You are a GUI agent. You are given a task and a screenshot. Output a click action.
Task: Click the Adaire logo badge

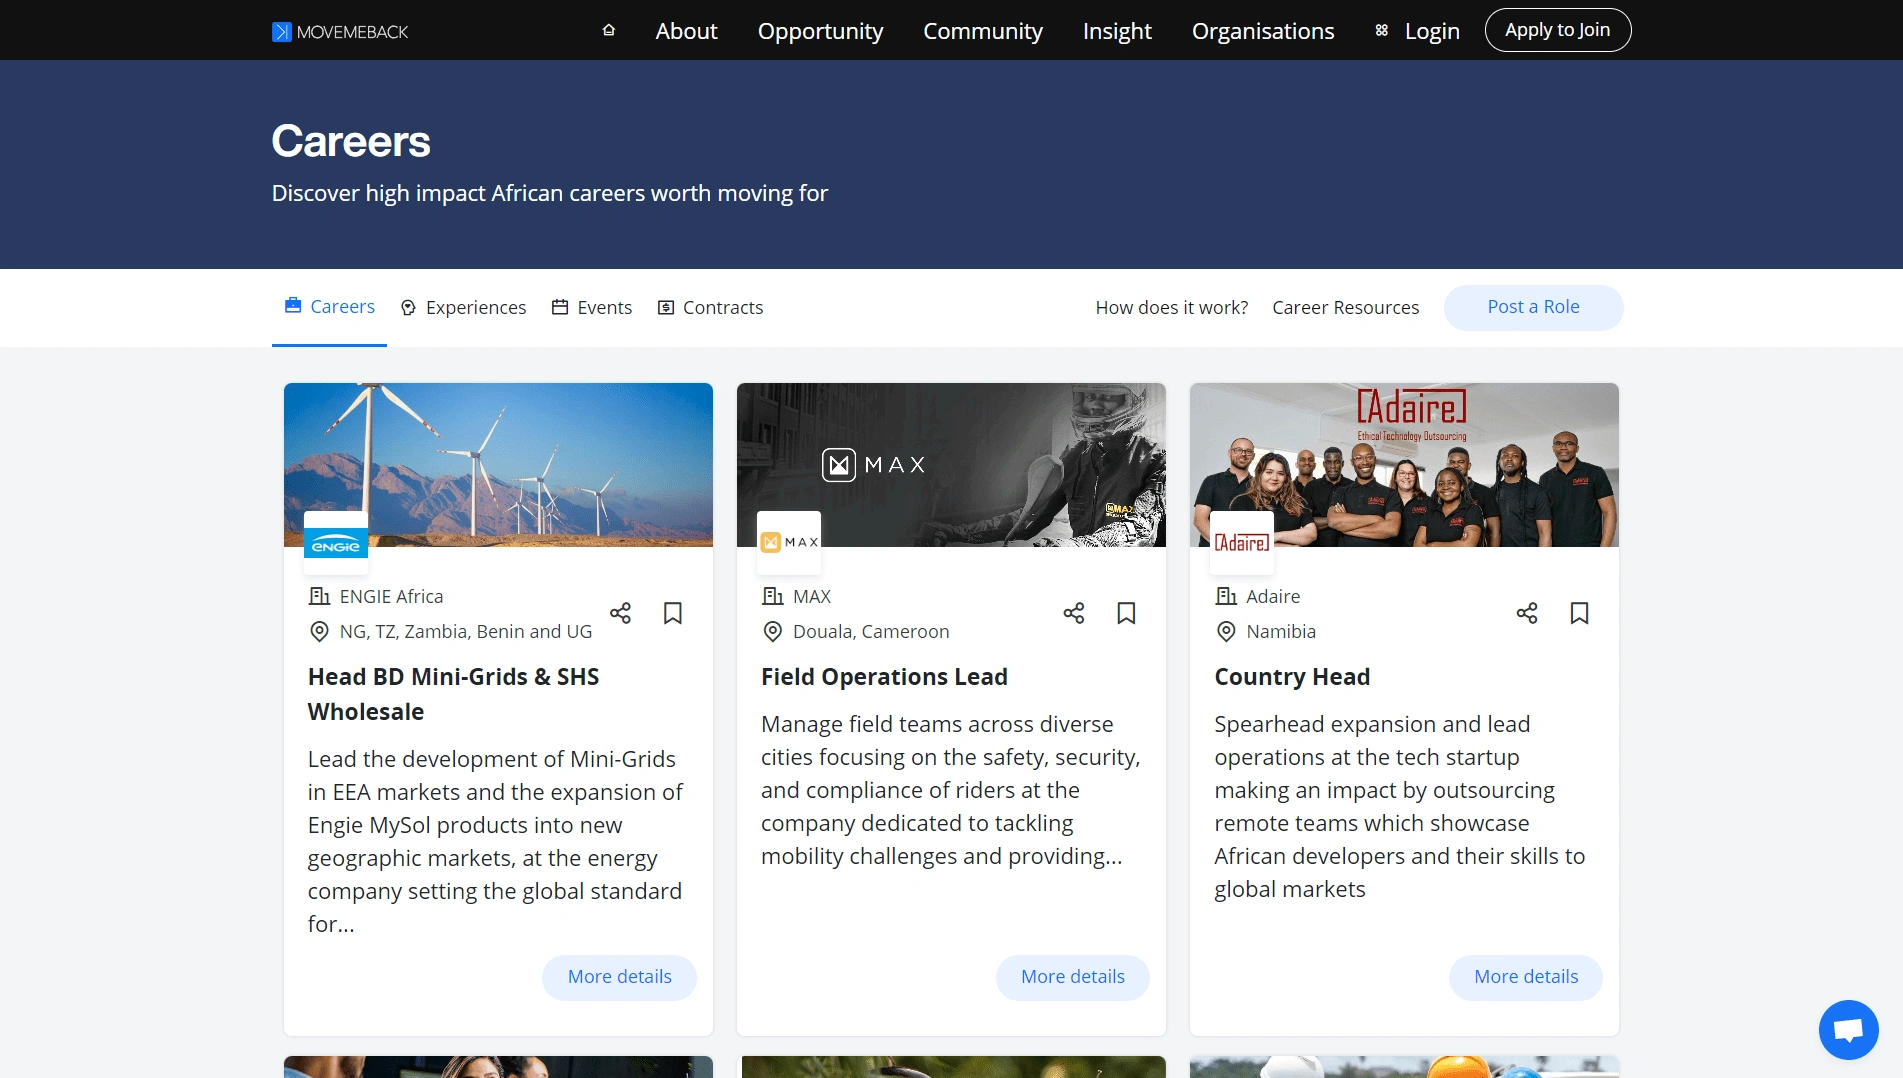1242,542
